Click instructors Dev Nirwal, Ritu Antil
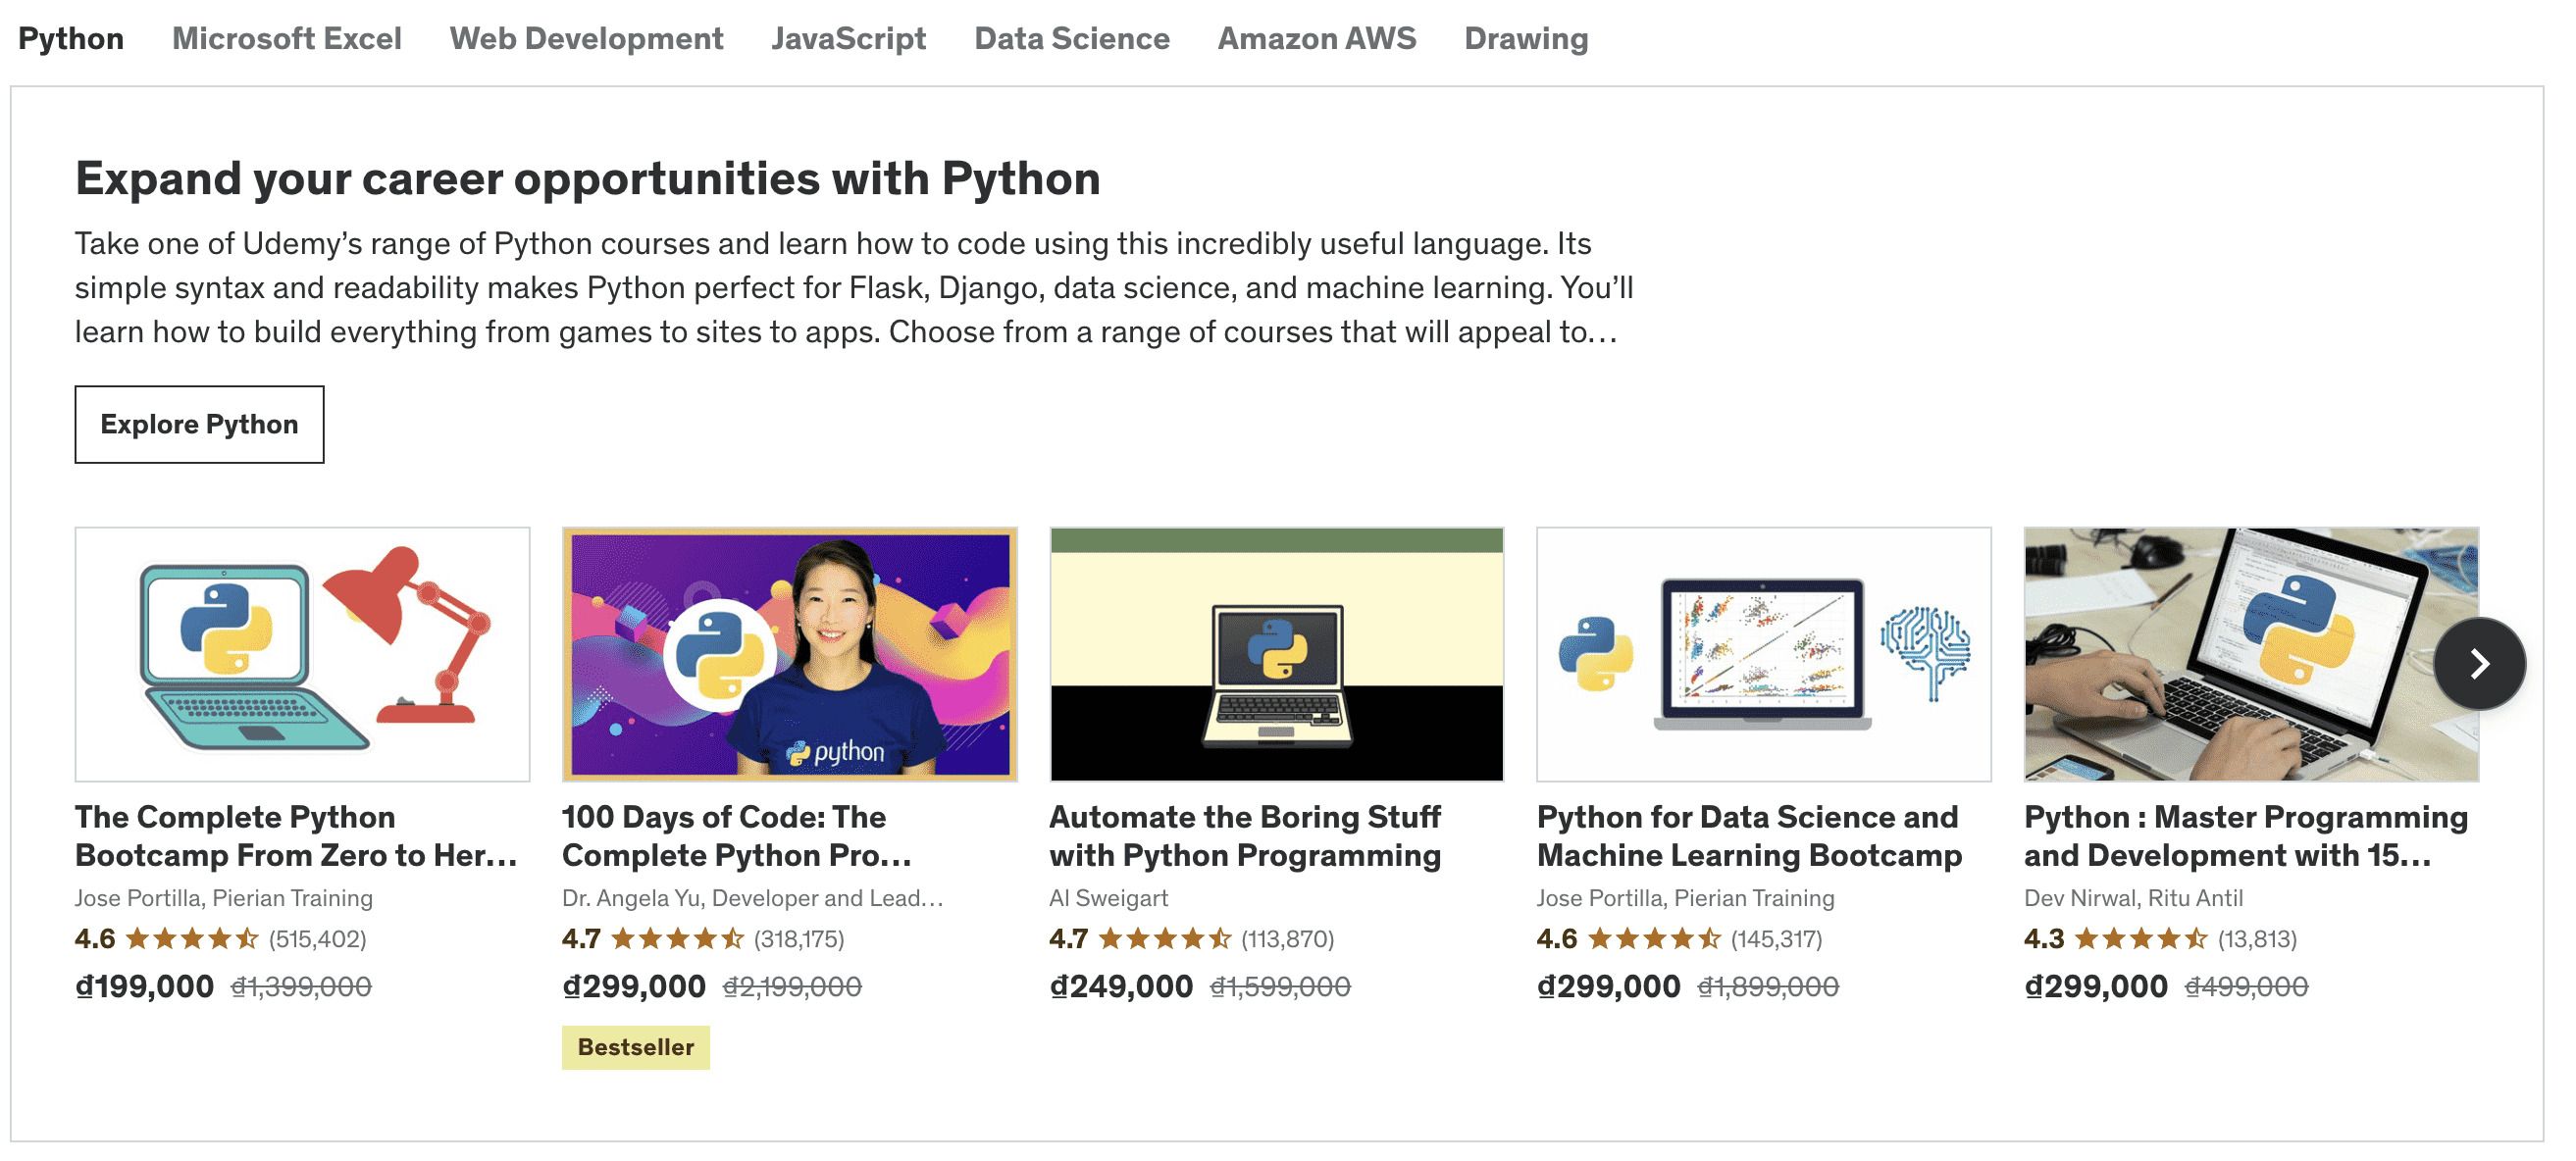This screenshot has height=1161, width=2576. click(2133, 898)
